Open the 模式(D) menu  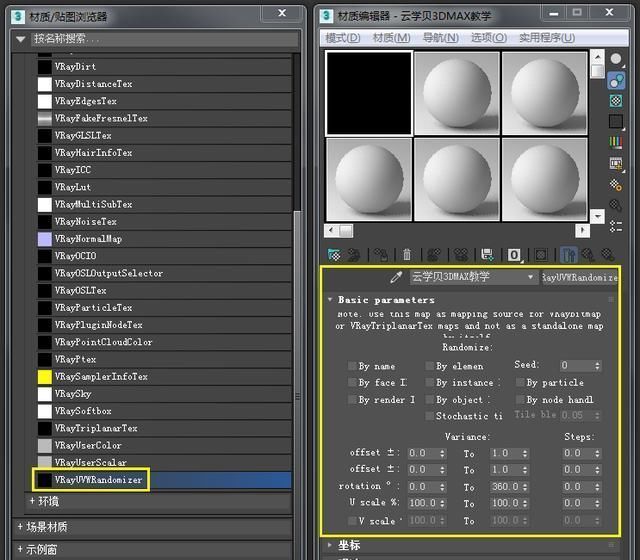pyautogui.click(x=343, y=38)
